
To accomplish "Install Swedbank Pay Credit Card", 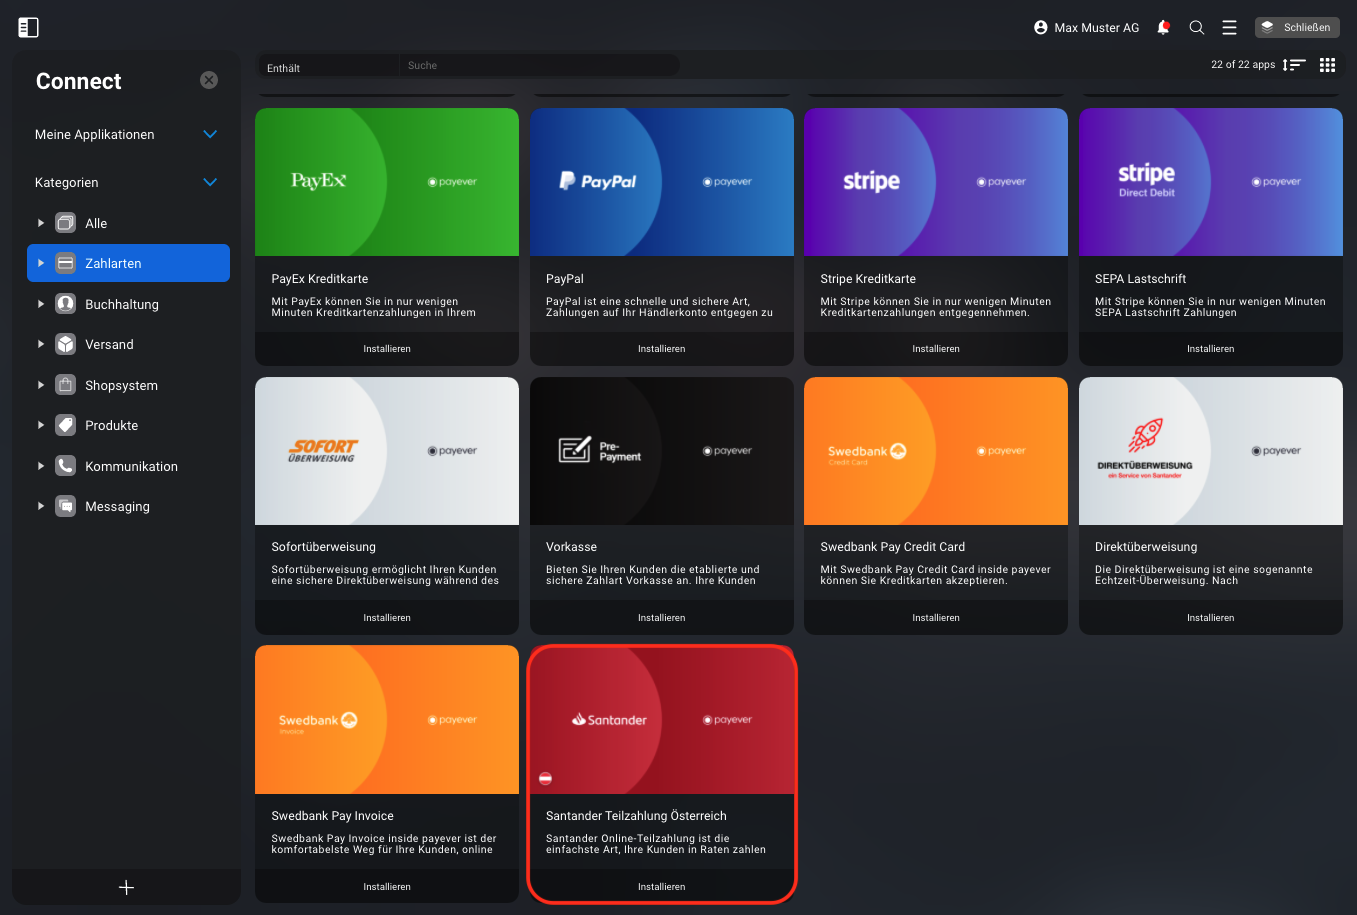I will [x=936, y=618].
